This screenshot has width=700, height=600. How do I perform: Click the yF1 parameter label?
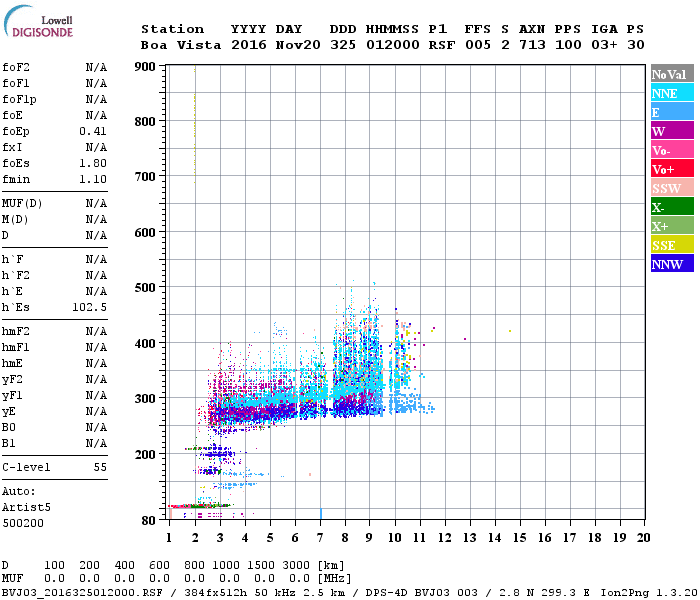[x=12, y=396]
